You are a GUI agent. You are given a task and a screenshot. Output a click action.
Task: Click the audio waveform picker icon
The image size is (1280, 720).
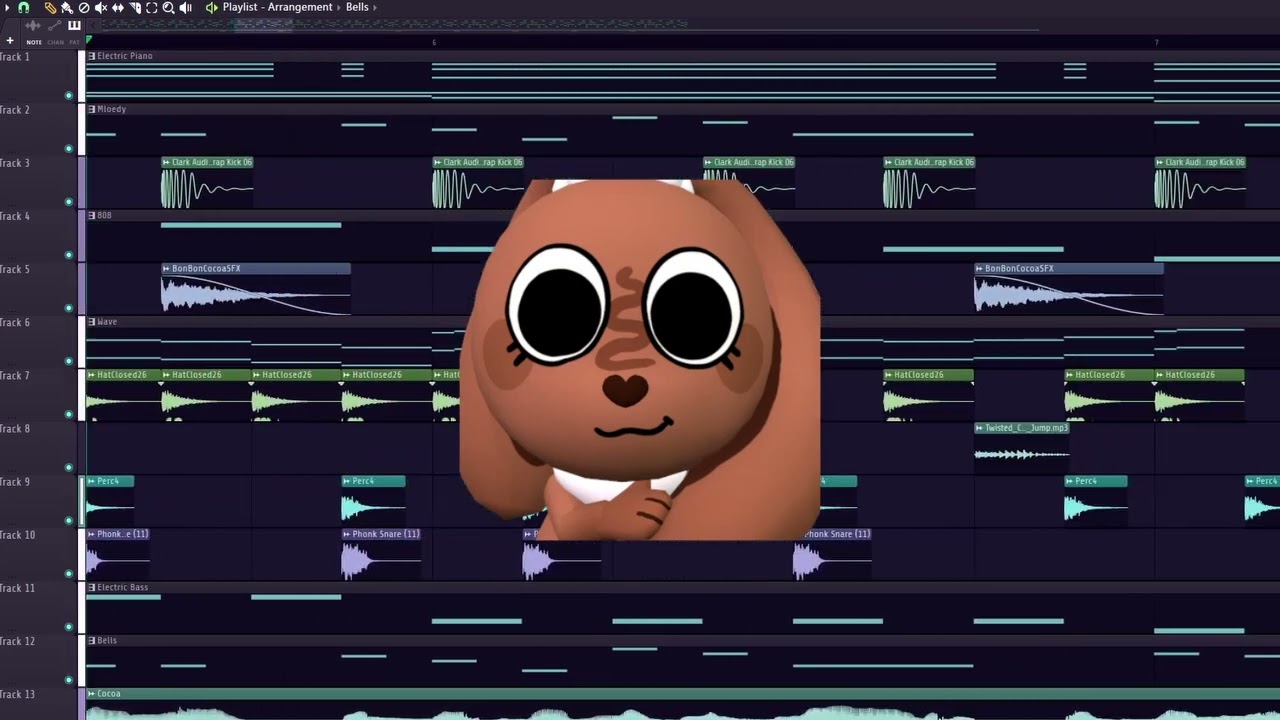coord(33,25)
